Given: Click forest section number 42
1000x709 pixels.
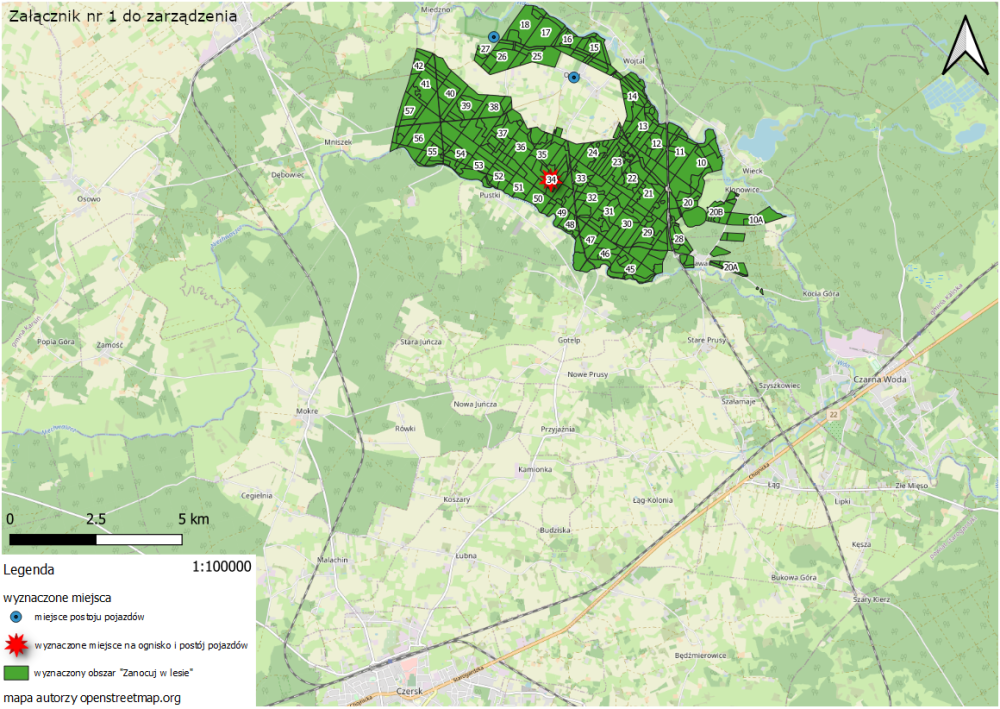Looking at the screenshot, I should (x=418, y=65).
